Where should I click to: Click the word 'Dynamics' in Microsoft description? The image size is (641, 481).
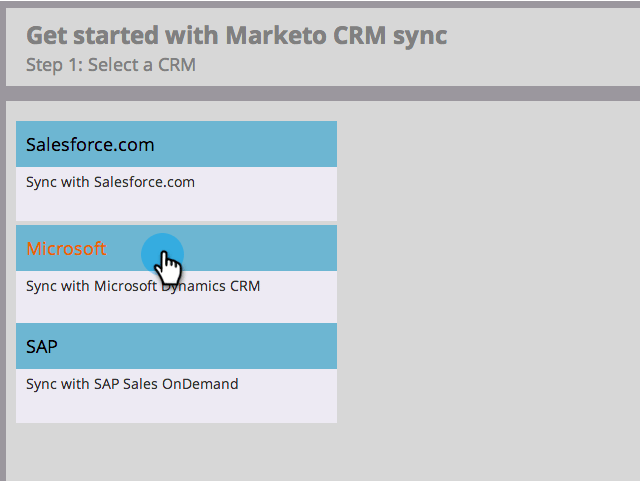(194, 286)
